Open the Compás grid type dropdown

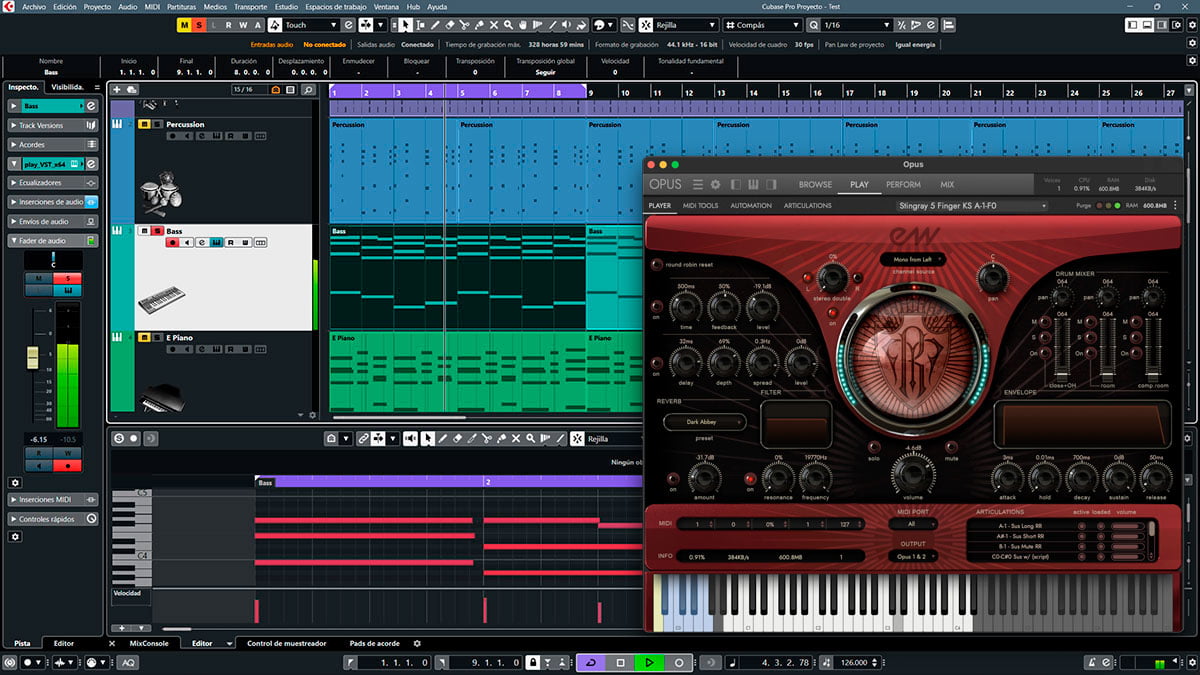(x=763, y=24)
